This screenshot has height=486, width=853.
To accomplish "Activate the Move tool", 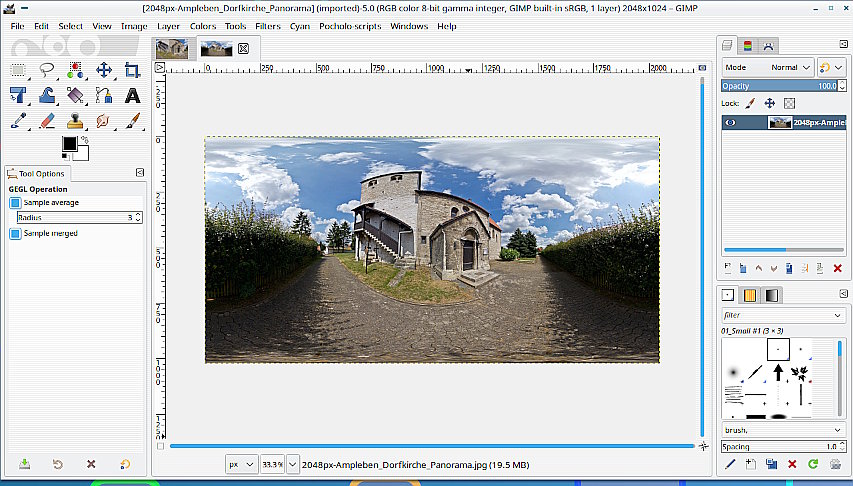I will tap(104, 70).
